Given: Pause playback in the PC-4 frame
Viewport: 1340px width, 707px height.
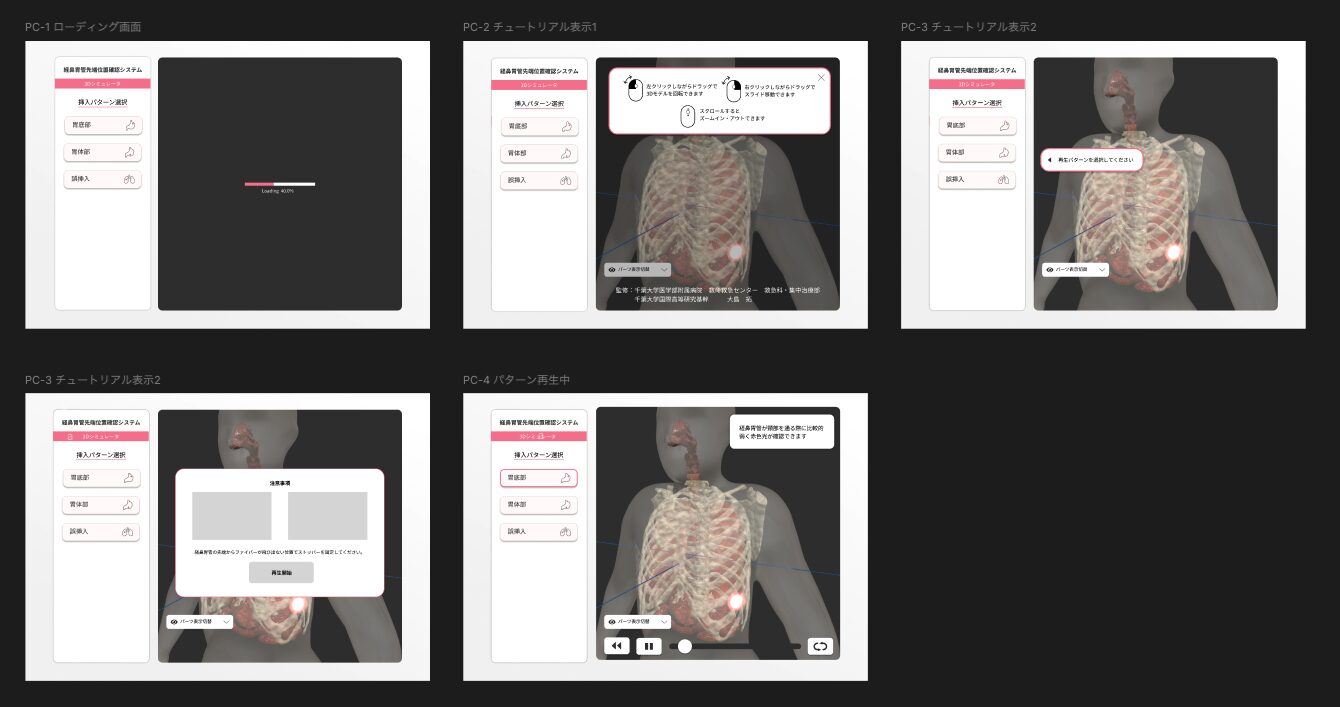Looking at the screenshot, I should point(648,646).
